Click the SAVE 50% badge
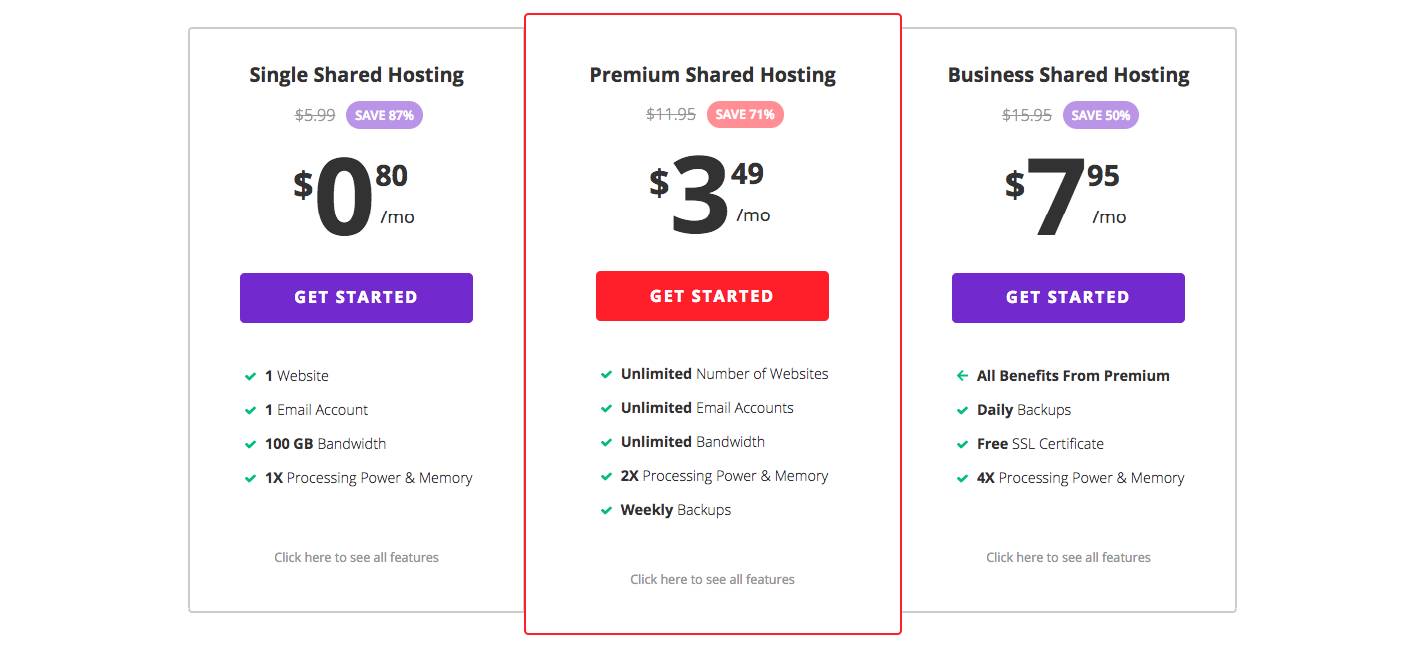1406x648 pixels. (1100, 115)
